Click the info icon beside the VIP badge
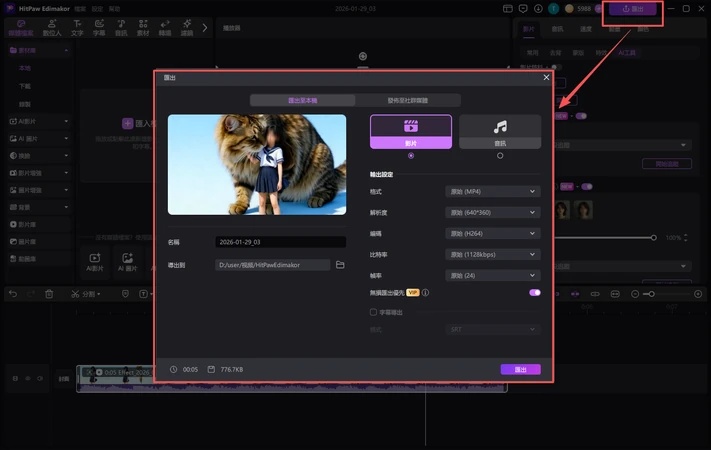 point(426,293)
